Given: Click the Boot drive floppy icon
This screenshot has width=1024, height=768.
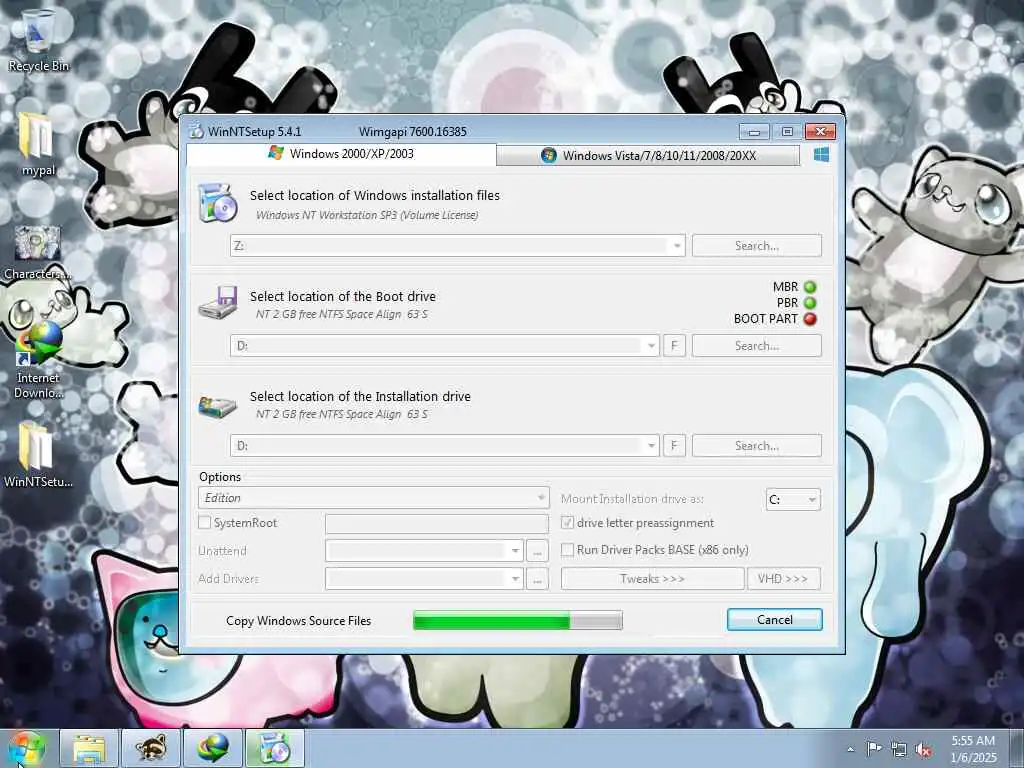Looking at the screenshot, I should [x=218, y=302].
